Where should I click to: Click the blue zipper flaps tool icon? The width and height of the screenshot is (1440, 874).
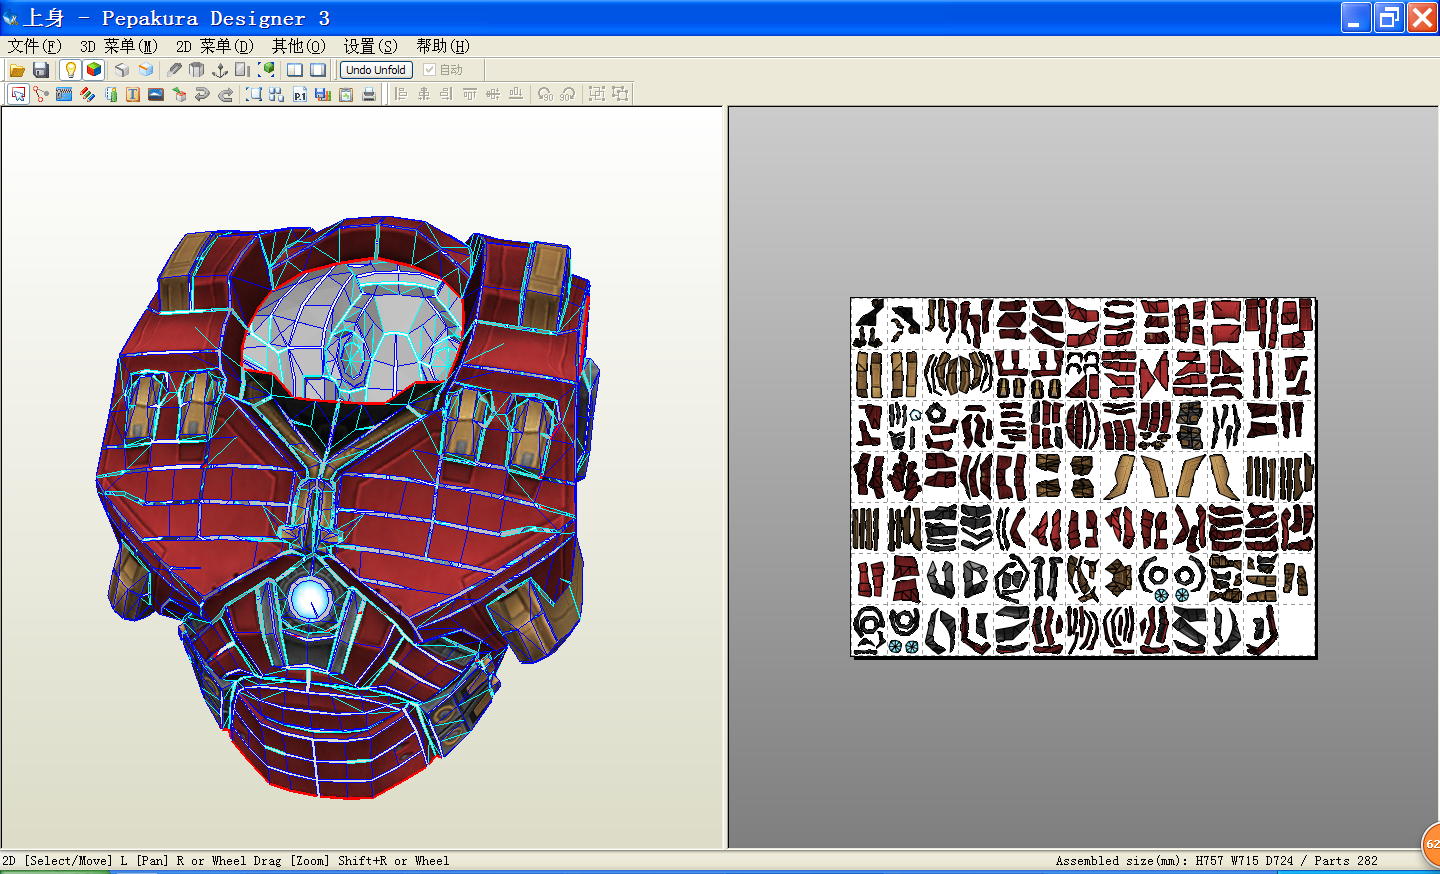[x=64, y=94]
